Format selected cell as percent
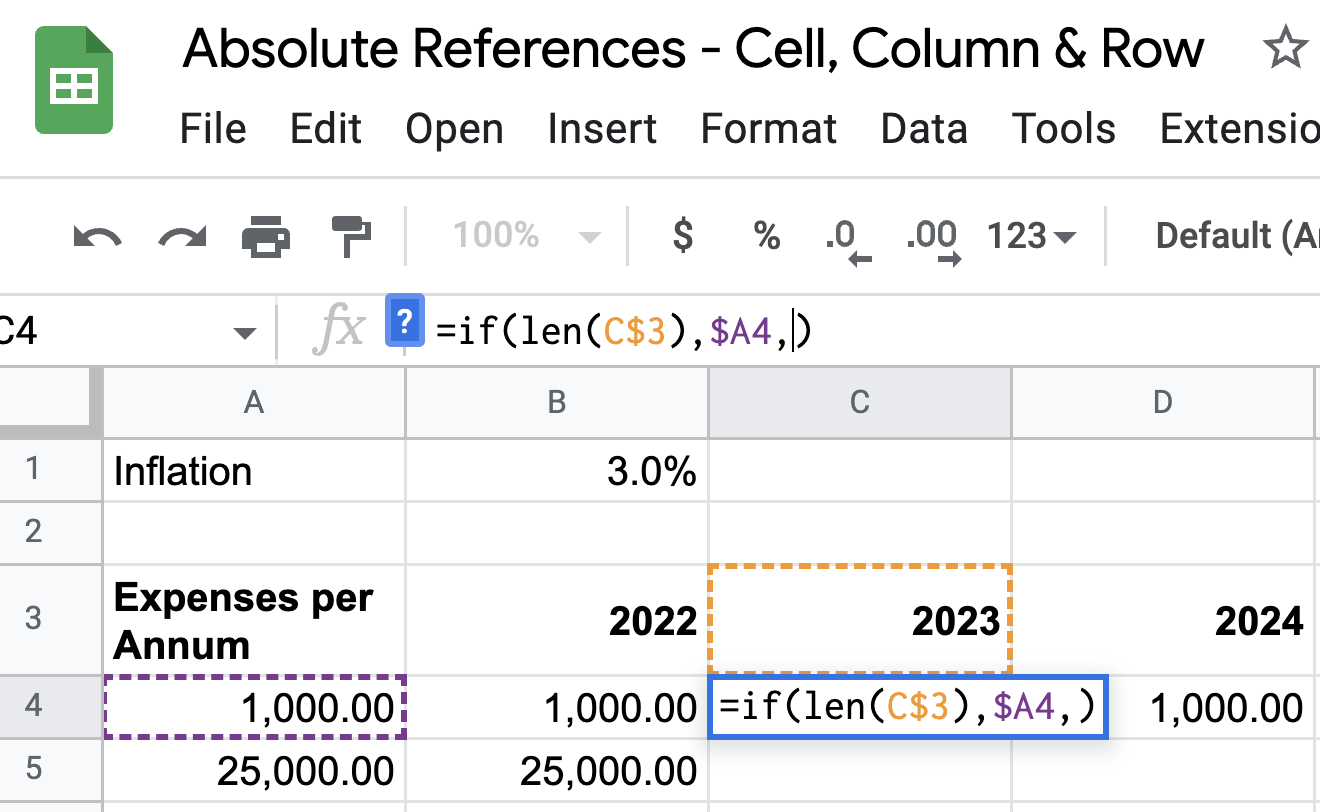 pyautogui.click(x=766, y=236)
